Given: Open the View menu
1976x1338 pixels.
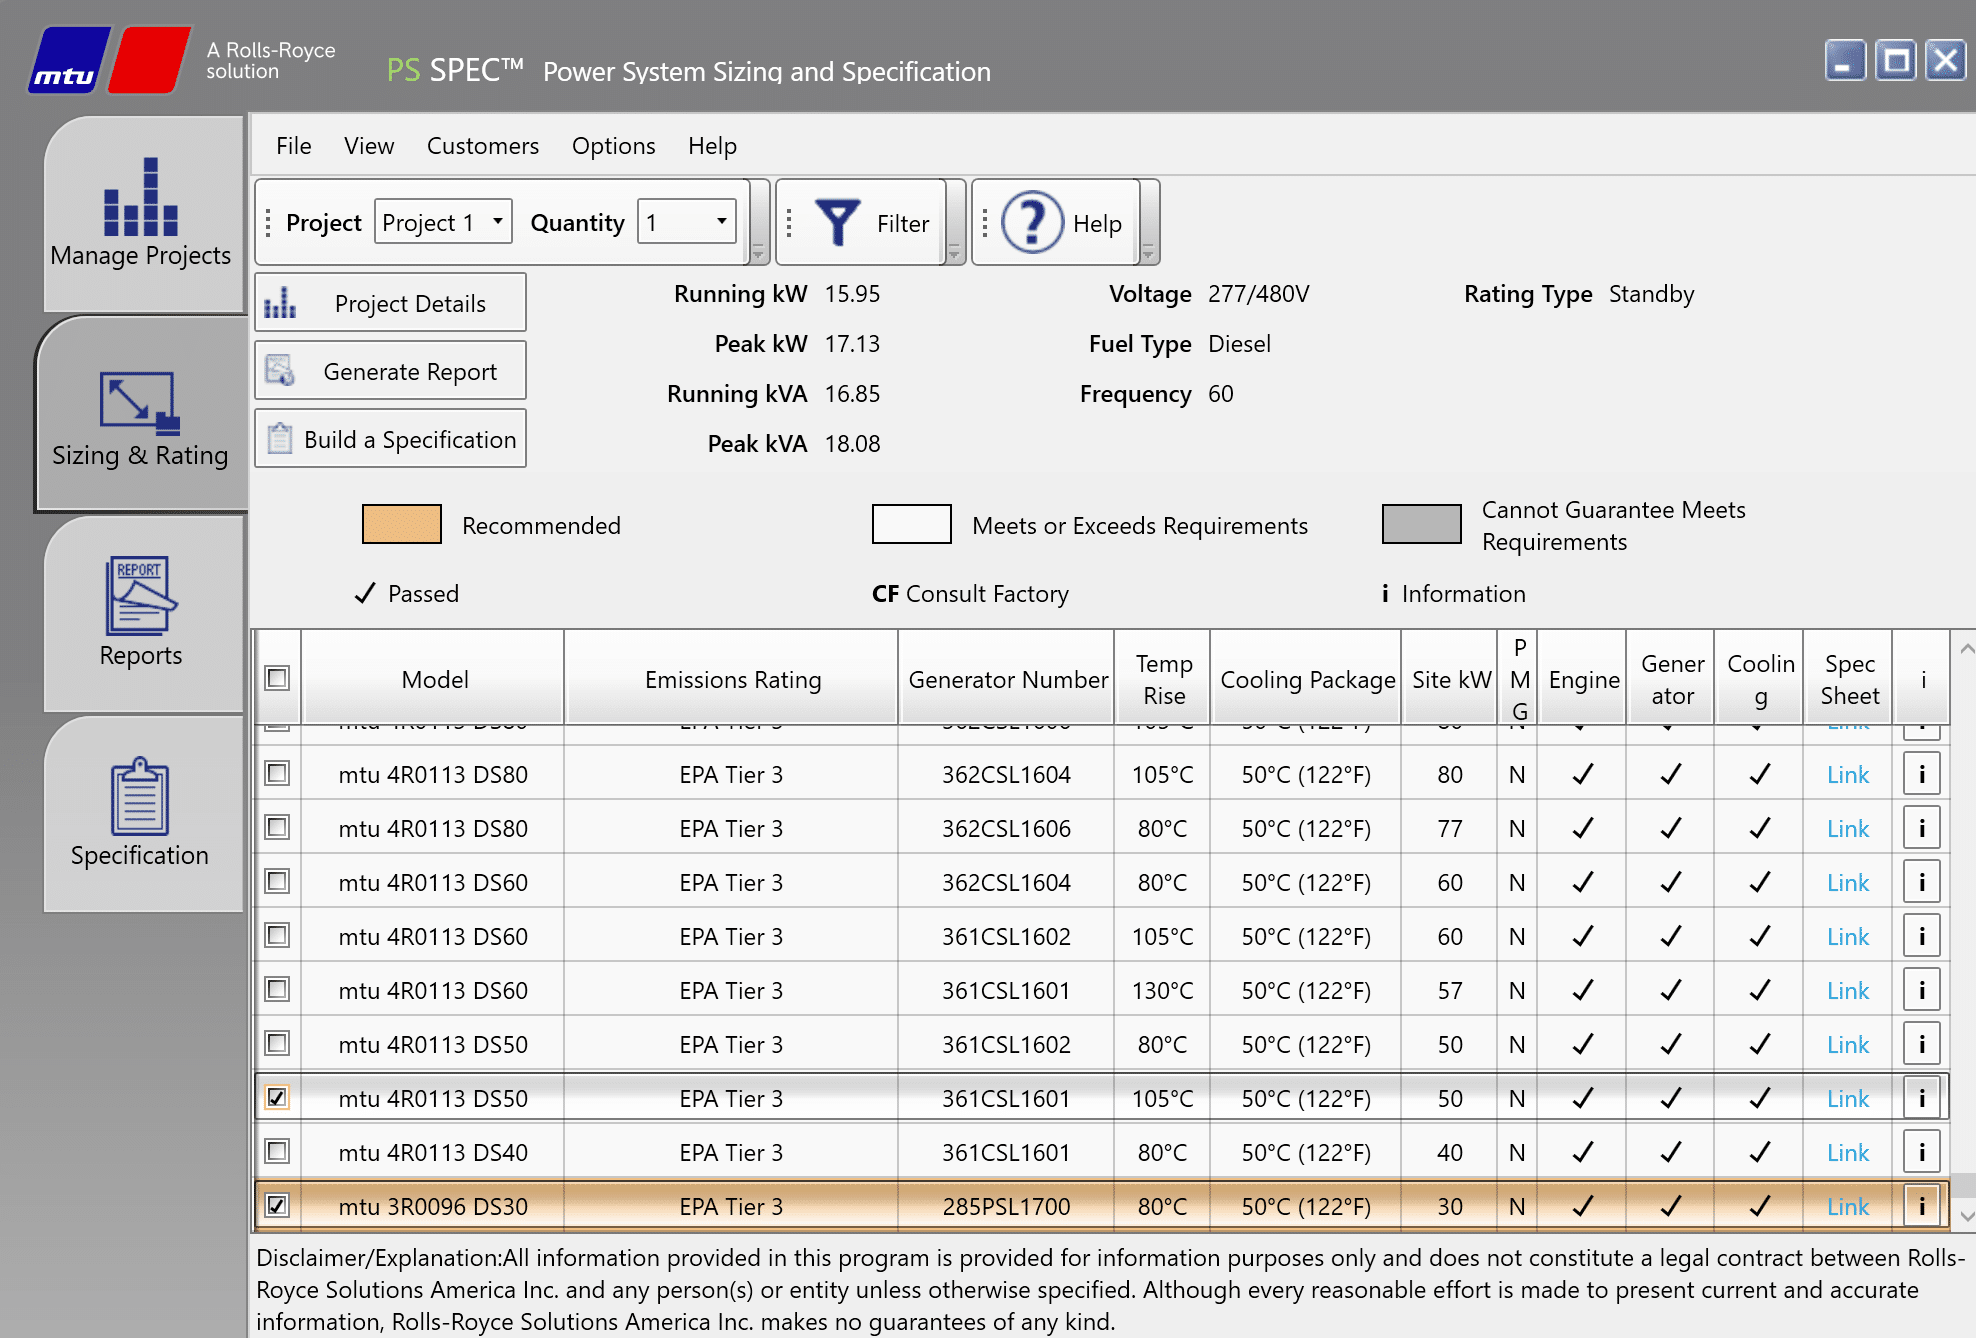Looking at the screenshot, I should pos(369,146).
